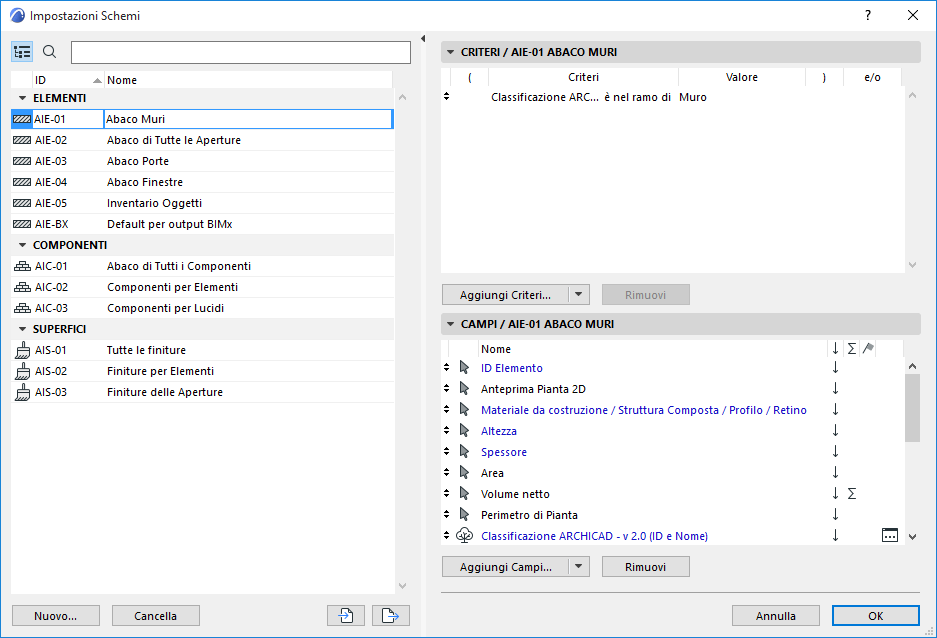Click the Nuovo button
Image resolution: width=937 pixels, height=638 pixels.
(x=56, y=616)
